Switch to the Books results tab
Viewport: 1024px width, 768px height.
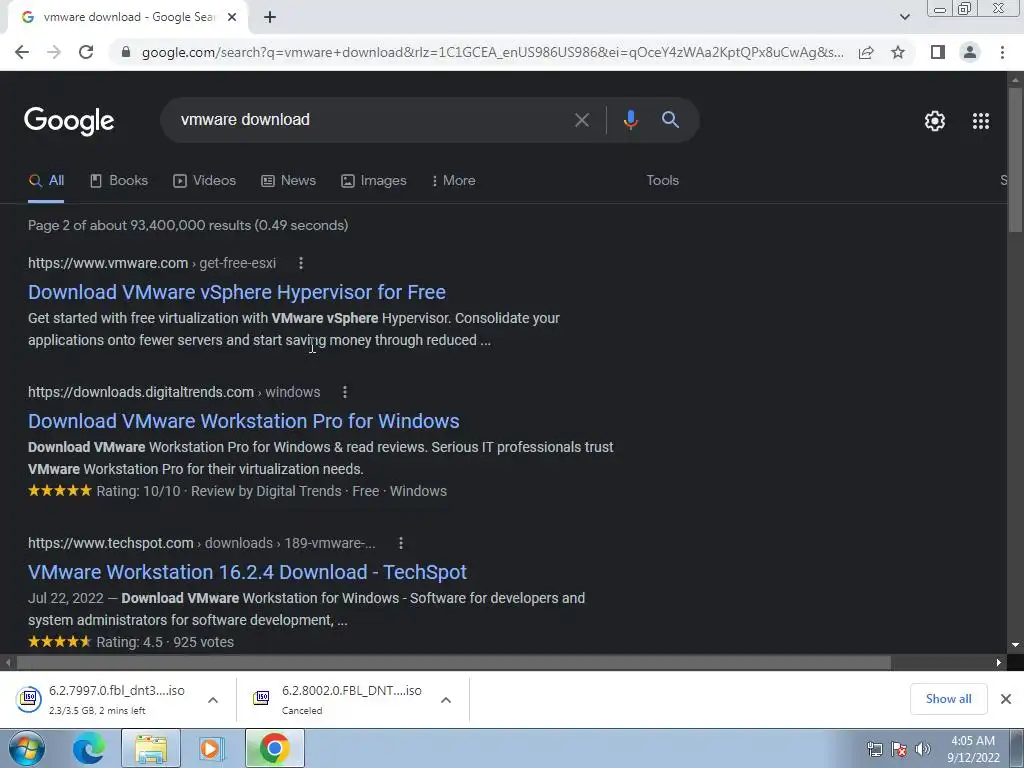tap(119, 181)
